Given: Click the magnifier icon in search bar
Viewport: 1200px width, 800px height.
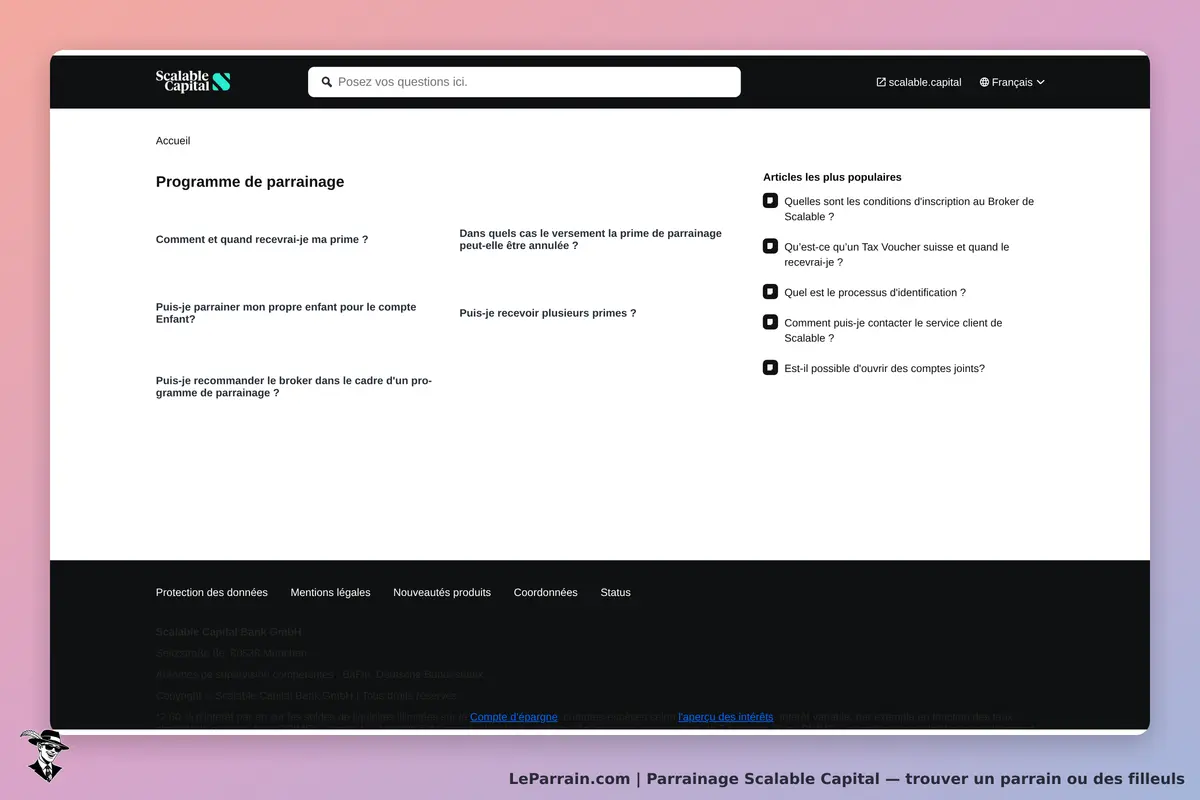Looking at the screenshot, I should point(326,82).
